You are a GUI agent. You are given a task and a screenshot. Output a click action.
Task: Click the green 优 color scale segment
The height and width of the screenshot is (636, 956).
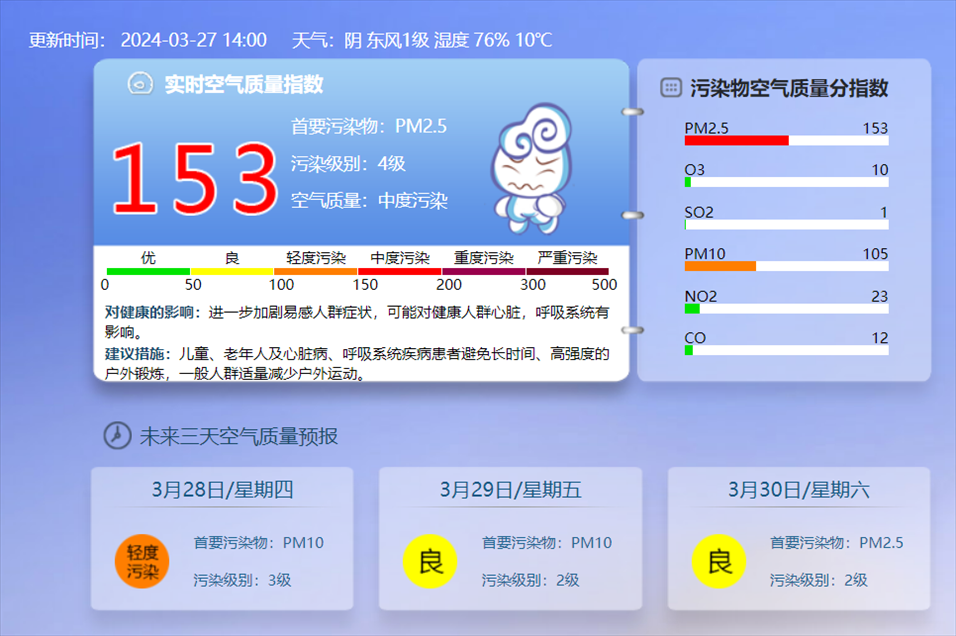(x=148, y=271)
